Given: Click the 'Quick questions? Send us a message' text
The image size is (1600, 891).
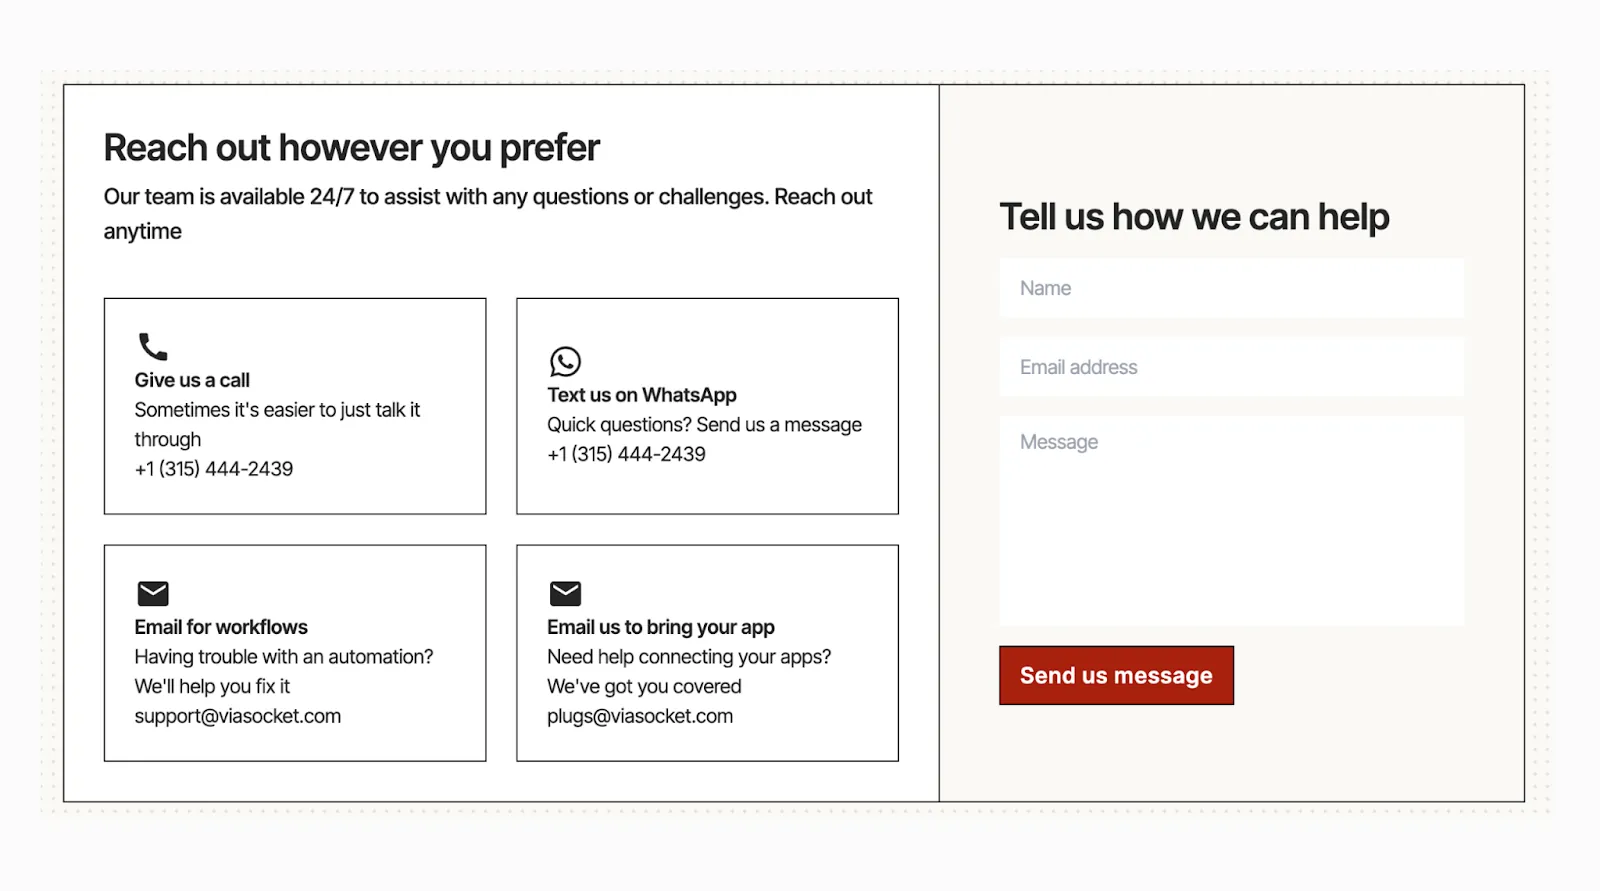Looking at the screenshot, I should 704,425.
